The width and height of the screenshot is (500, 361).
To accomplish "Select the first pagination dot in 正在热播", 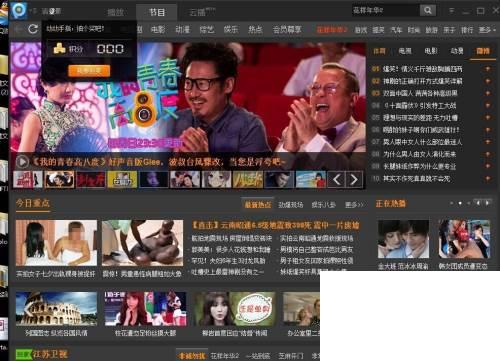I will [451, 203].
